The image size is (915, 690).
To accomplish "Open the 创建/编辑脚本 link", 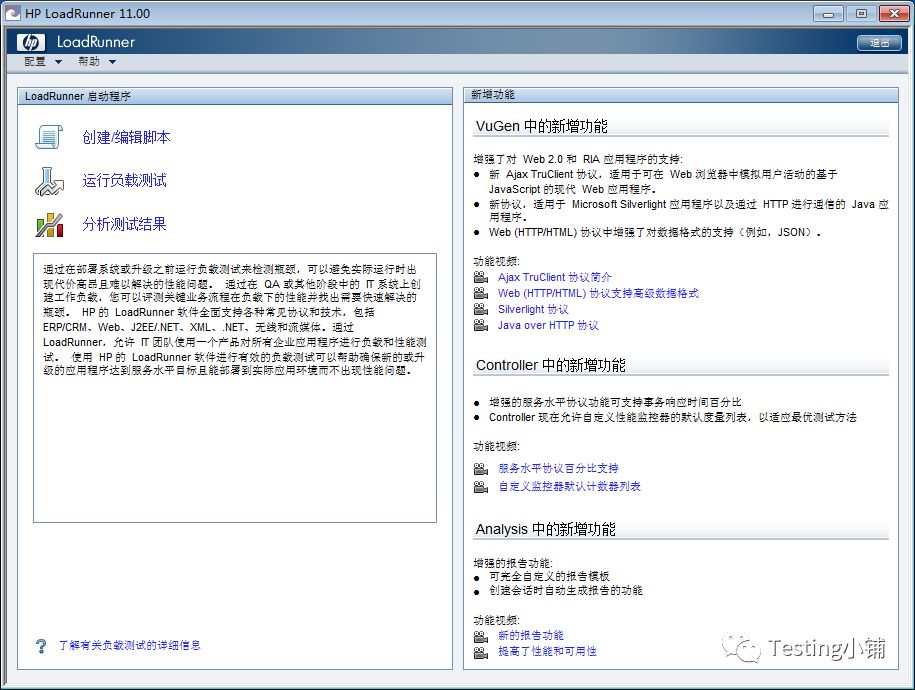I will click(126, 137).
